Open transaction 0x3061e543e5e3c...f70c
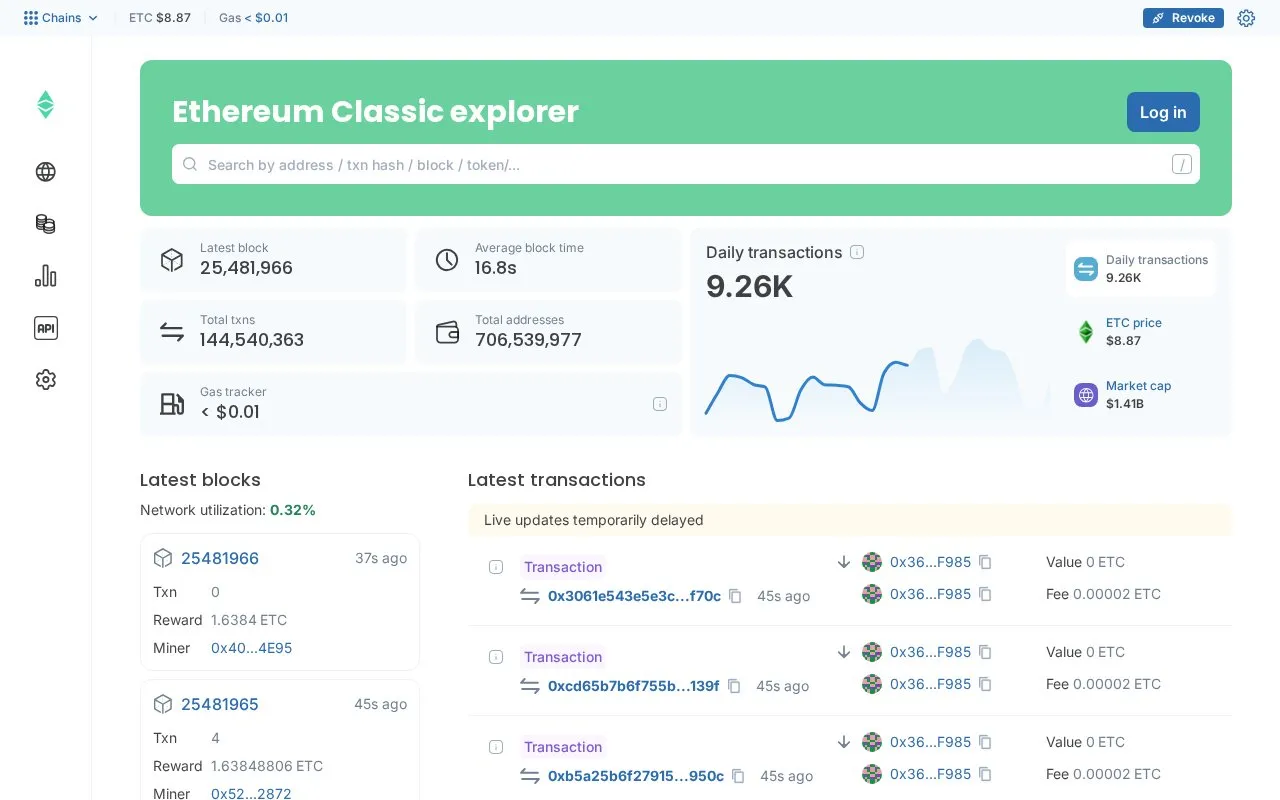The height and width of the screenshot is (800, 1280). click(x=634, y=596)
